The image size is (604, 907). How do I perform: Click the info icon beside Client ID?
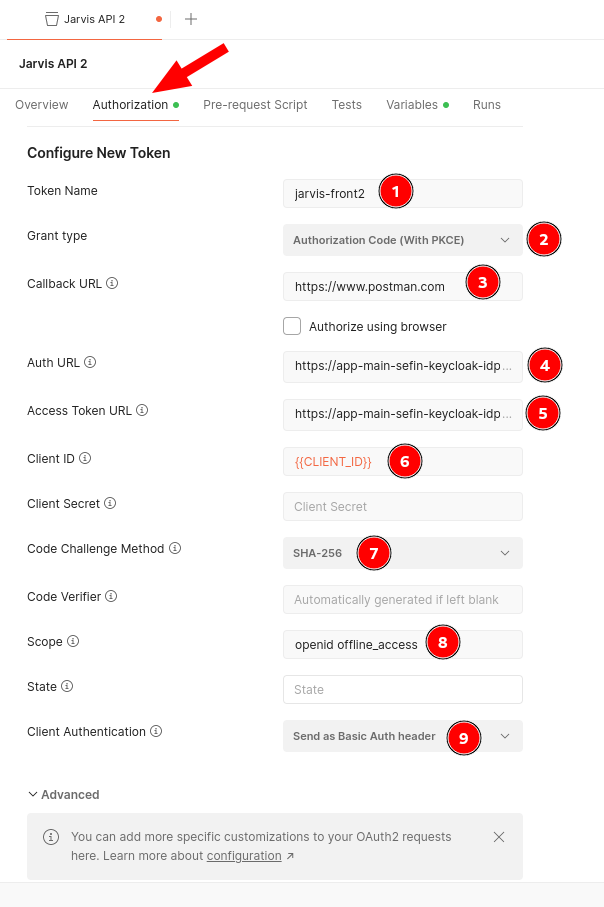[85, 458]
